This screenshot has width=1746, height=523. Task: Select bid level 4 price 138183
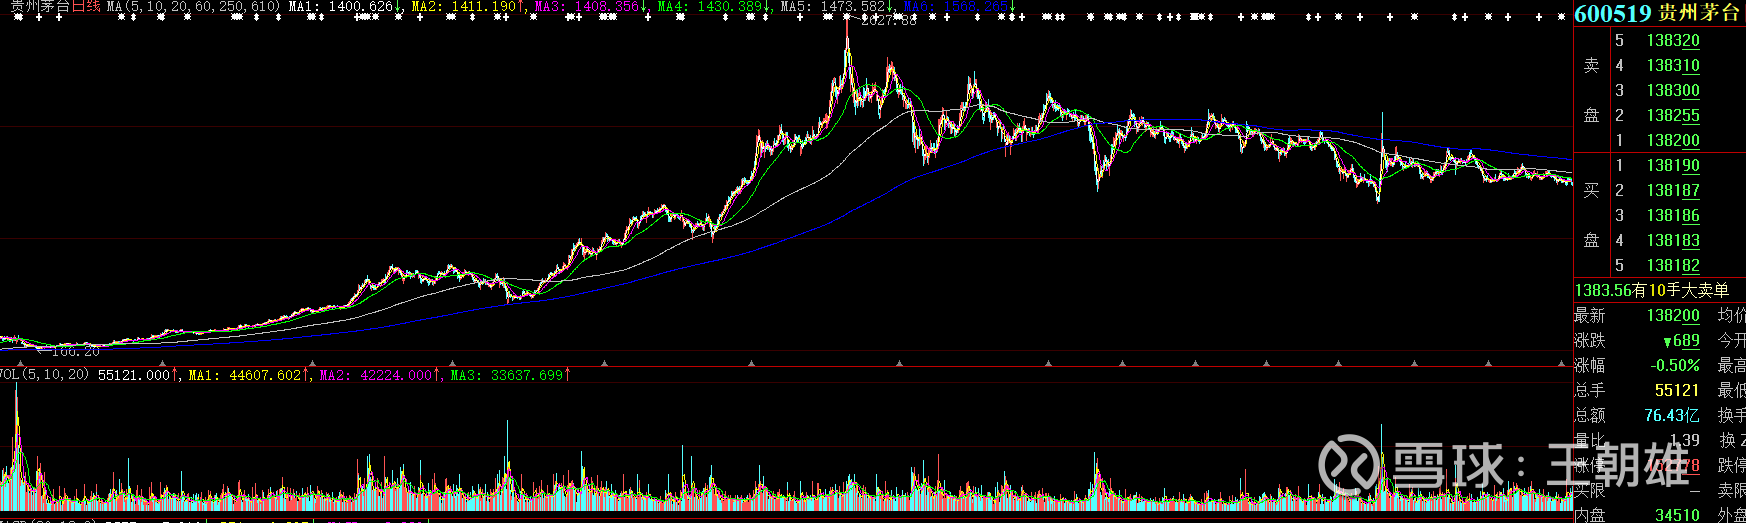pyautogui.click(x=1673, y=241)
